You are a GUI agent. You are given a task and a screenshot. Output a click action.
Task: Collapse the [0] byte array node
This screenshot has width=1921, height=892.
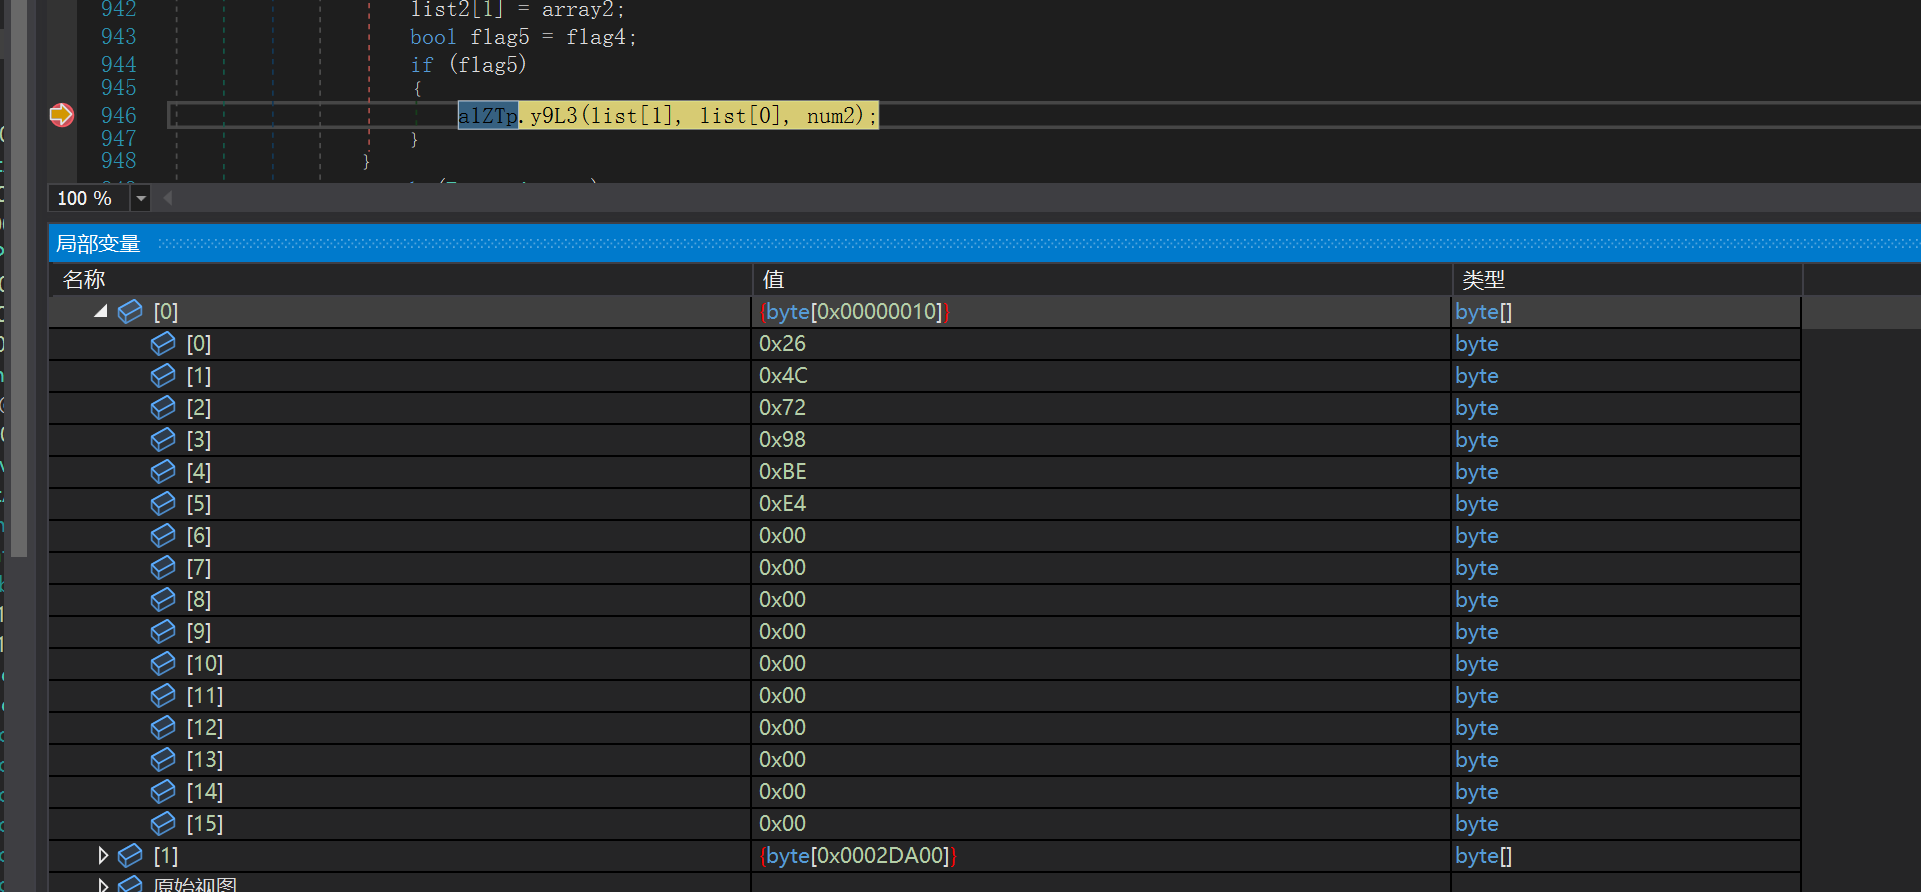tap(101, 311)
